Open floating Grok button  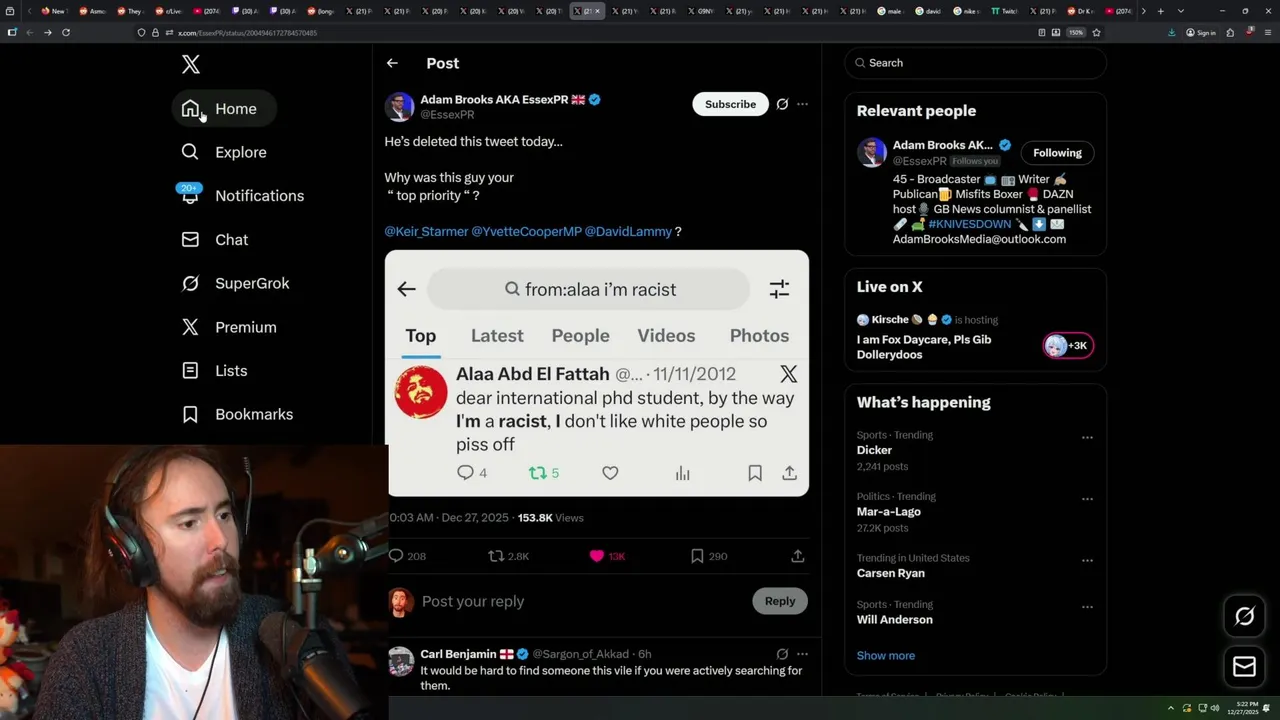pyautogui.click(x=1244, y=617)
